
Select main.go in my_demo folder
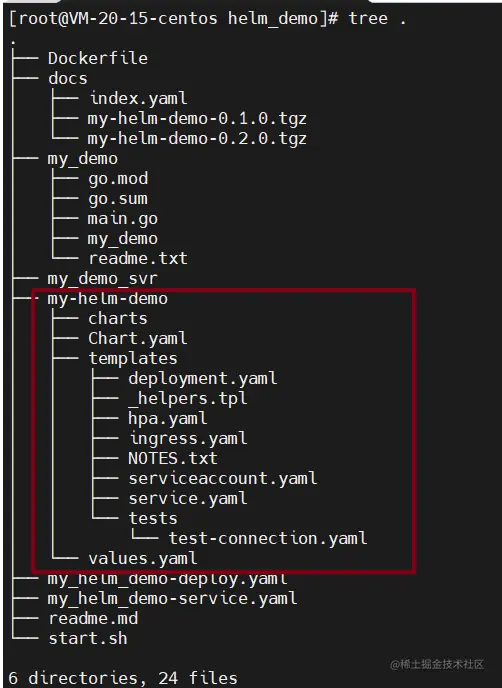pyautogui.click(x=122, y=219)
